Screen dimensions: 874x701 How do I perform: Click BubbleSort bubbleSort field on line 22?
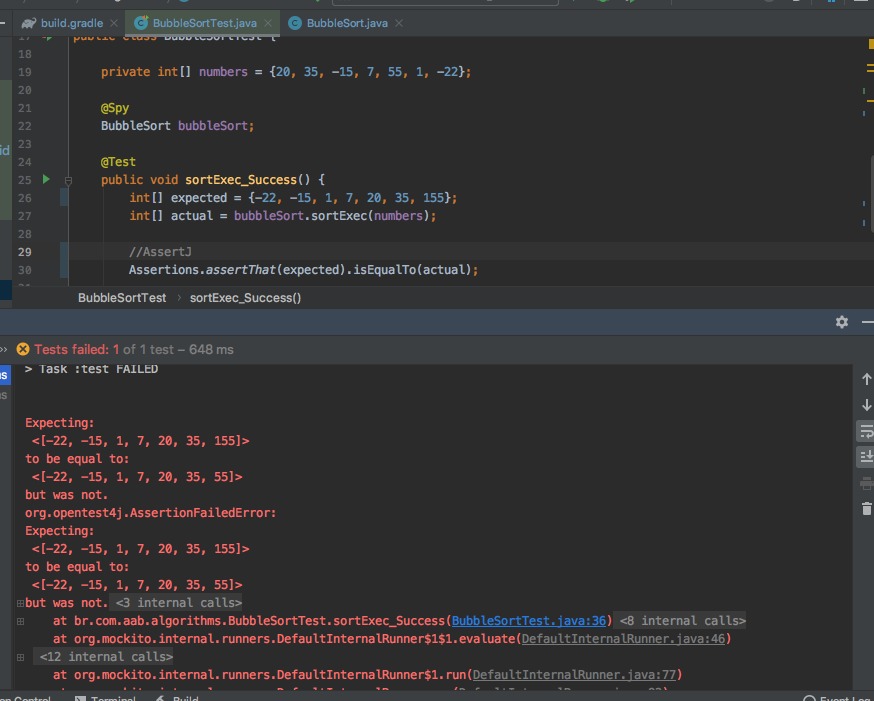pos(177,126)
